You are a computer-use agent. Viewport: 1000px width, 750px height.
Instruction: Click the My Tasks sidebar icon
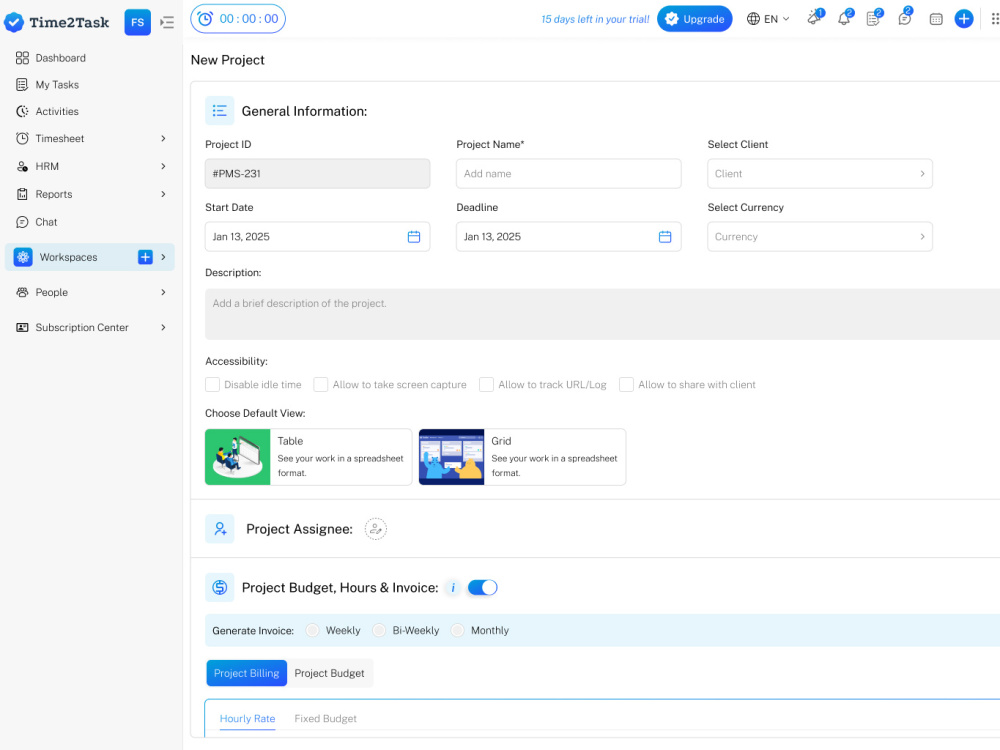pos(22,85)
